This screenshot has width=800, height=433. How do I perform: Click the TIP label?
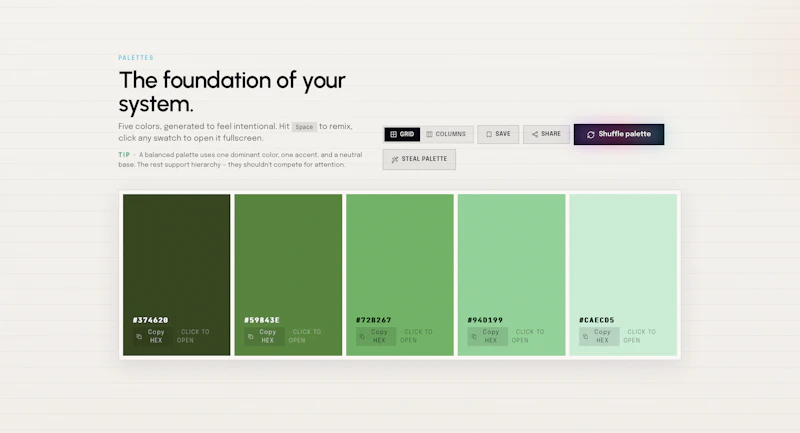pos(124,155)
